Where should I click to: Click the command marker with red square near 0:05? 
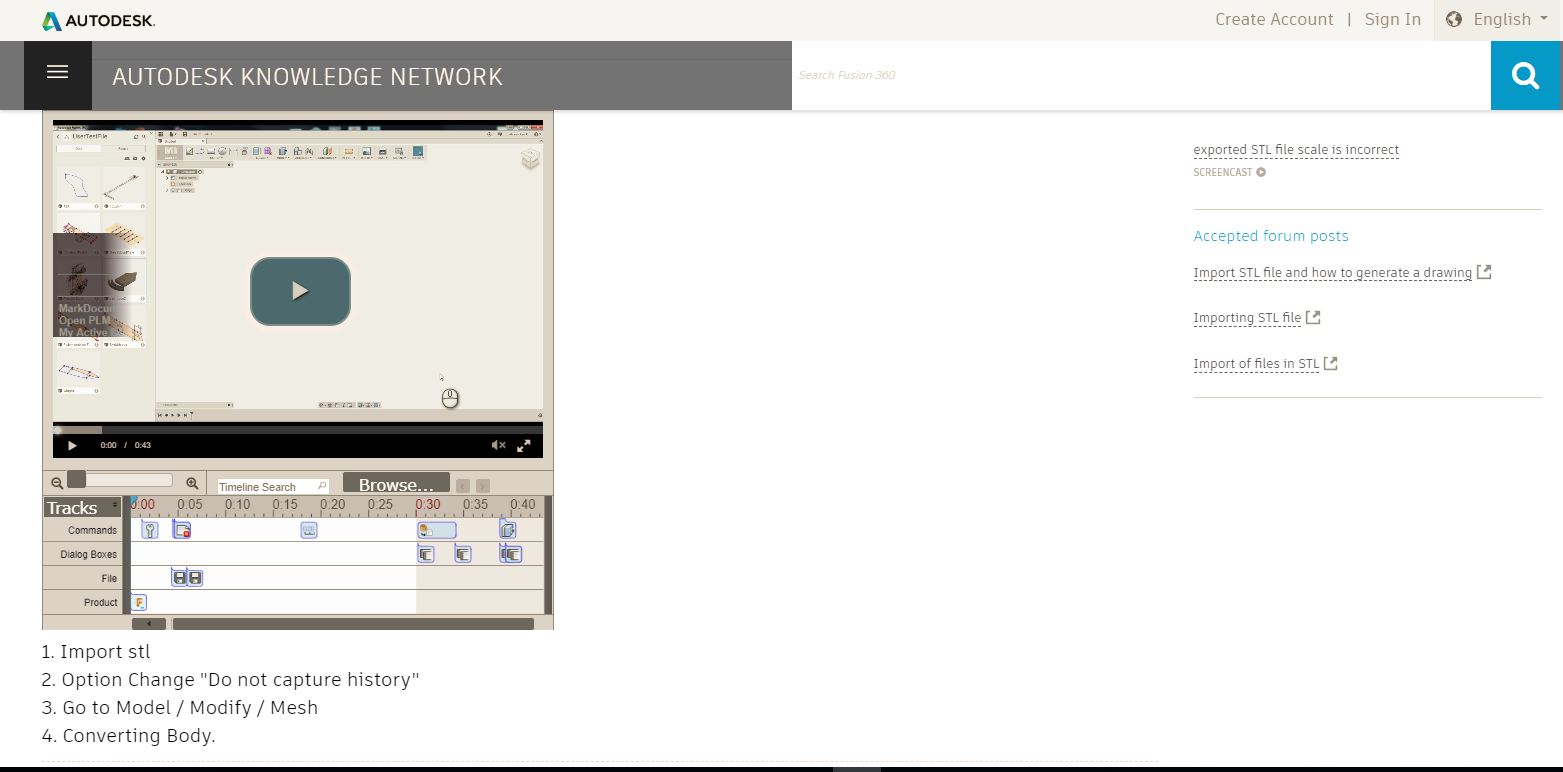tap(182, 530)
